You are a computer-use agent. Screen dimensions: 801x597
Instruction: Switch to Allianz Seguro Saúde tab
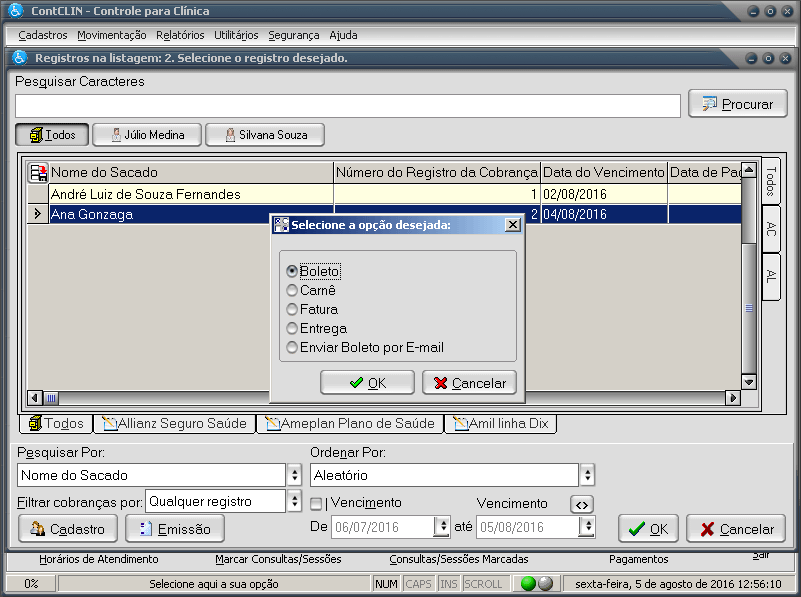(x=175, y=423)
